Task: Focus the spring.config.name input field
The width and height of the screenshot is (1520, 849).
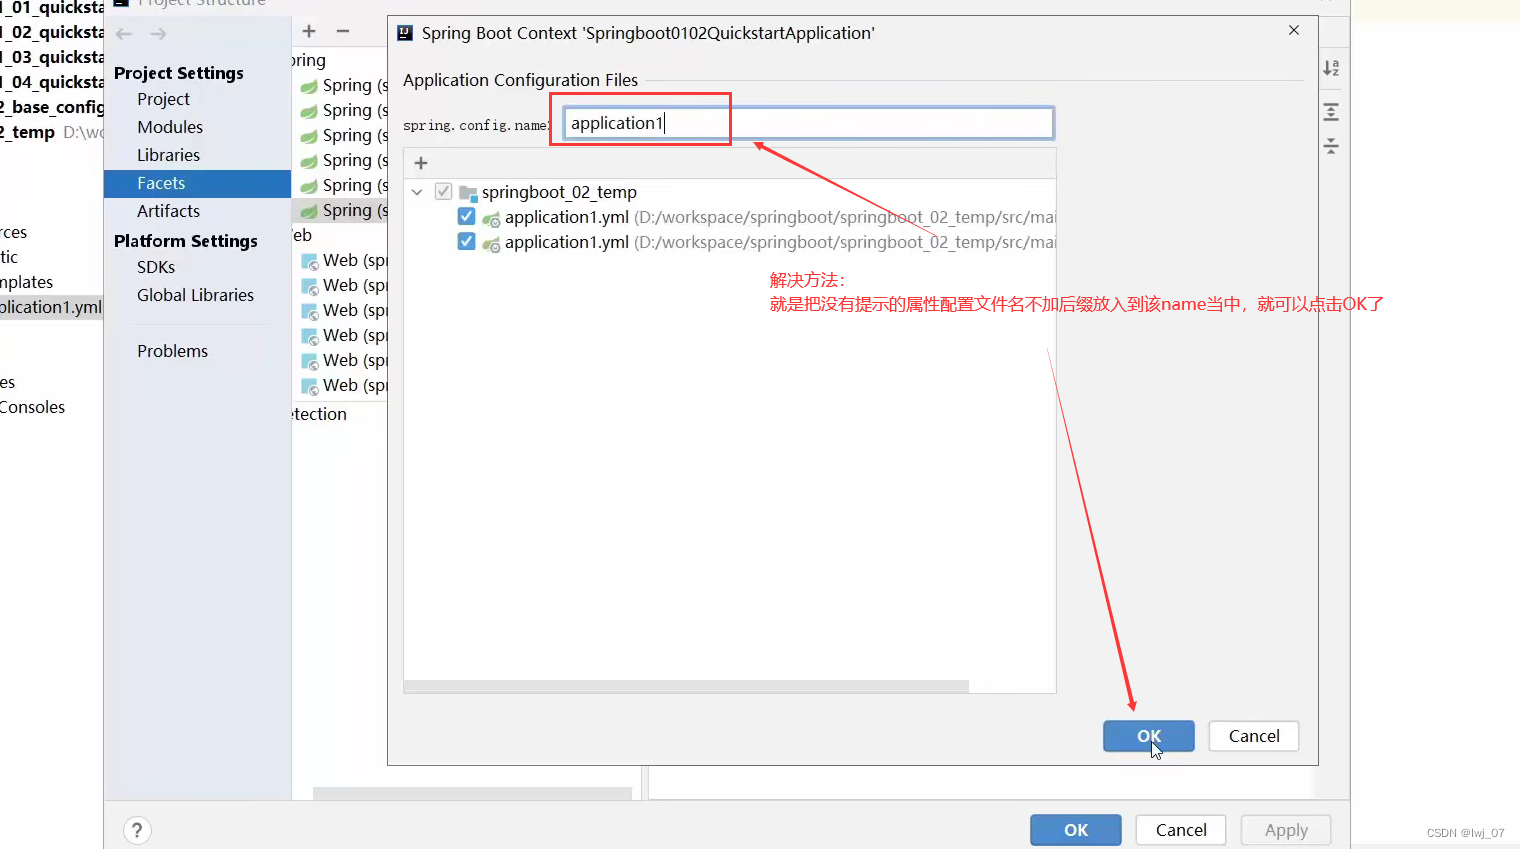Action: coord(808,123)
